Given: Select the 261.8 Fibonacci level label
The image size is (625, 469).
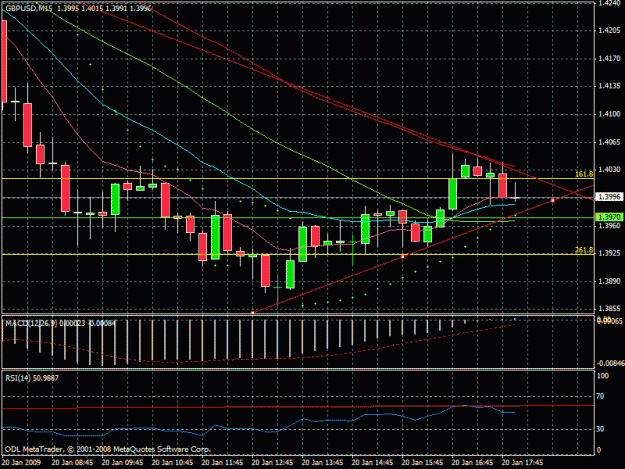Looking at the screenshot, I should click(584, 250).
